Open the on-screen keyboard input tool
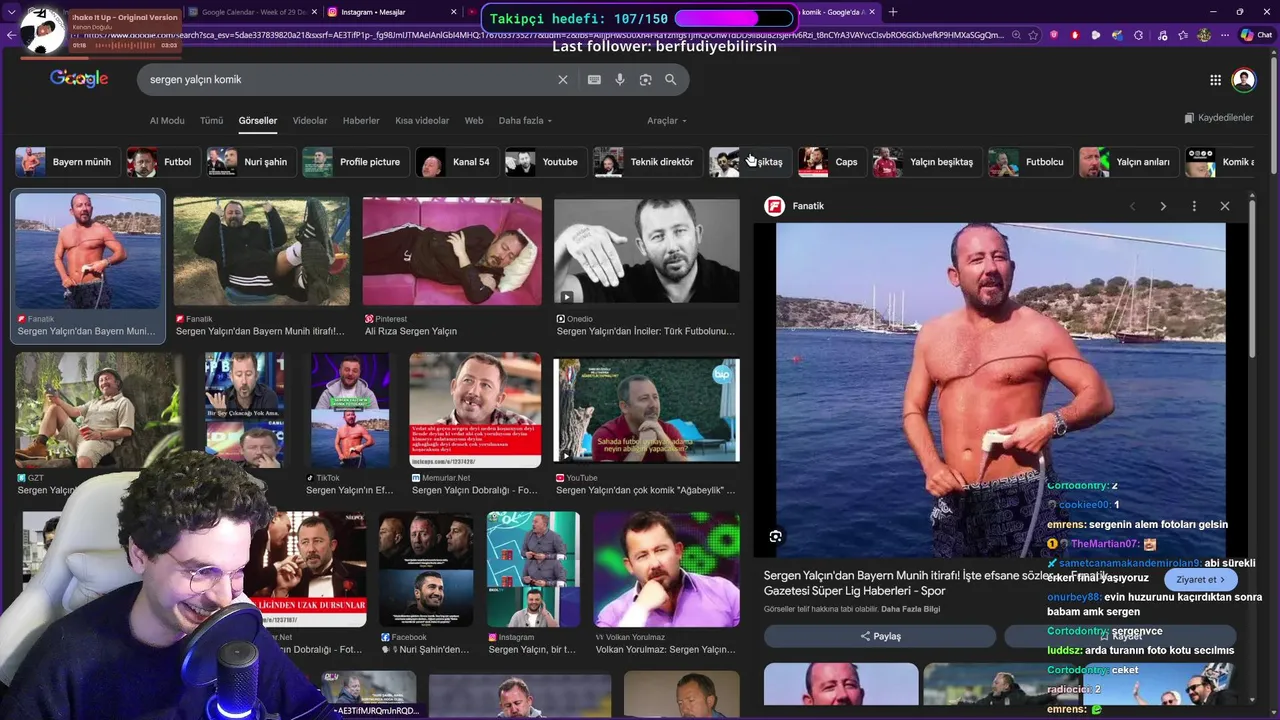Screen dimensions: 1280x720 point(594,80)
